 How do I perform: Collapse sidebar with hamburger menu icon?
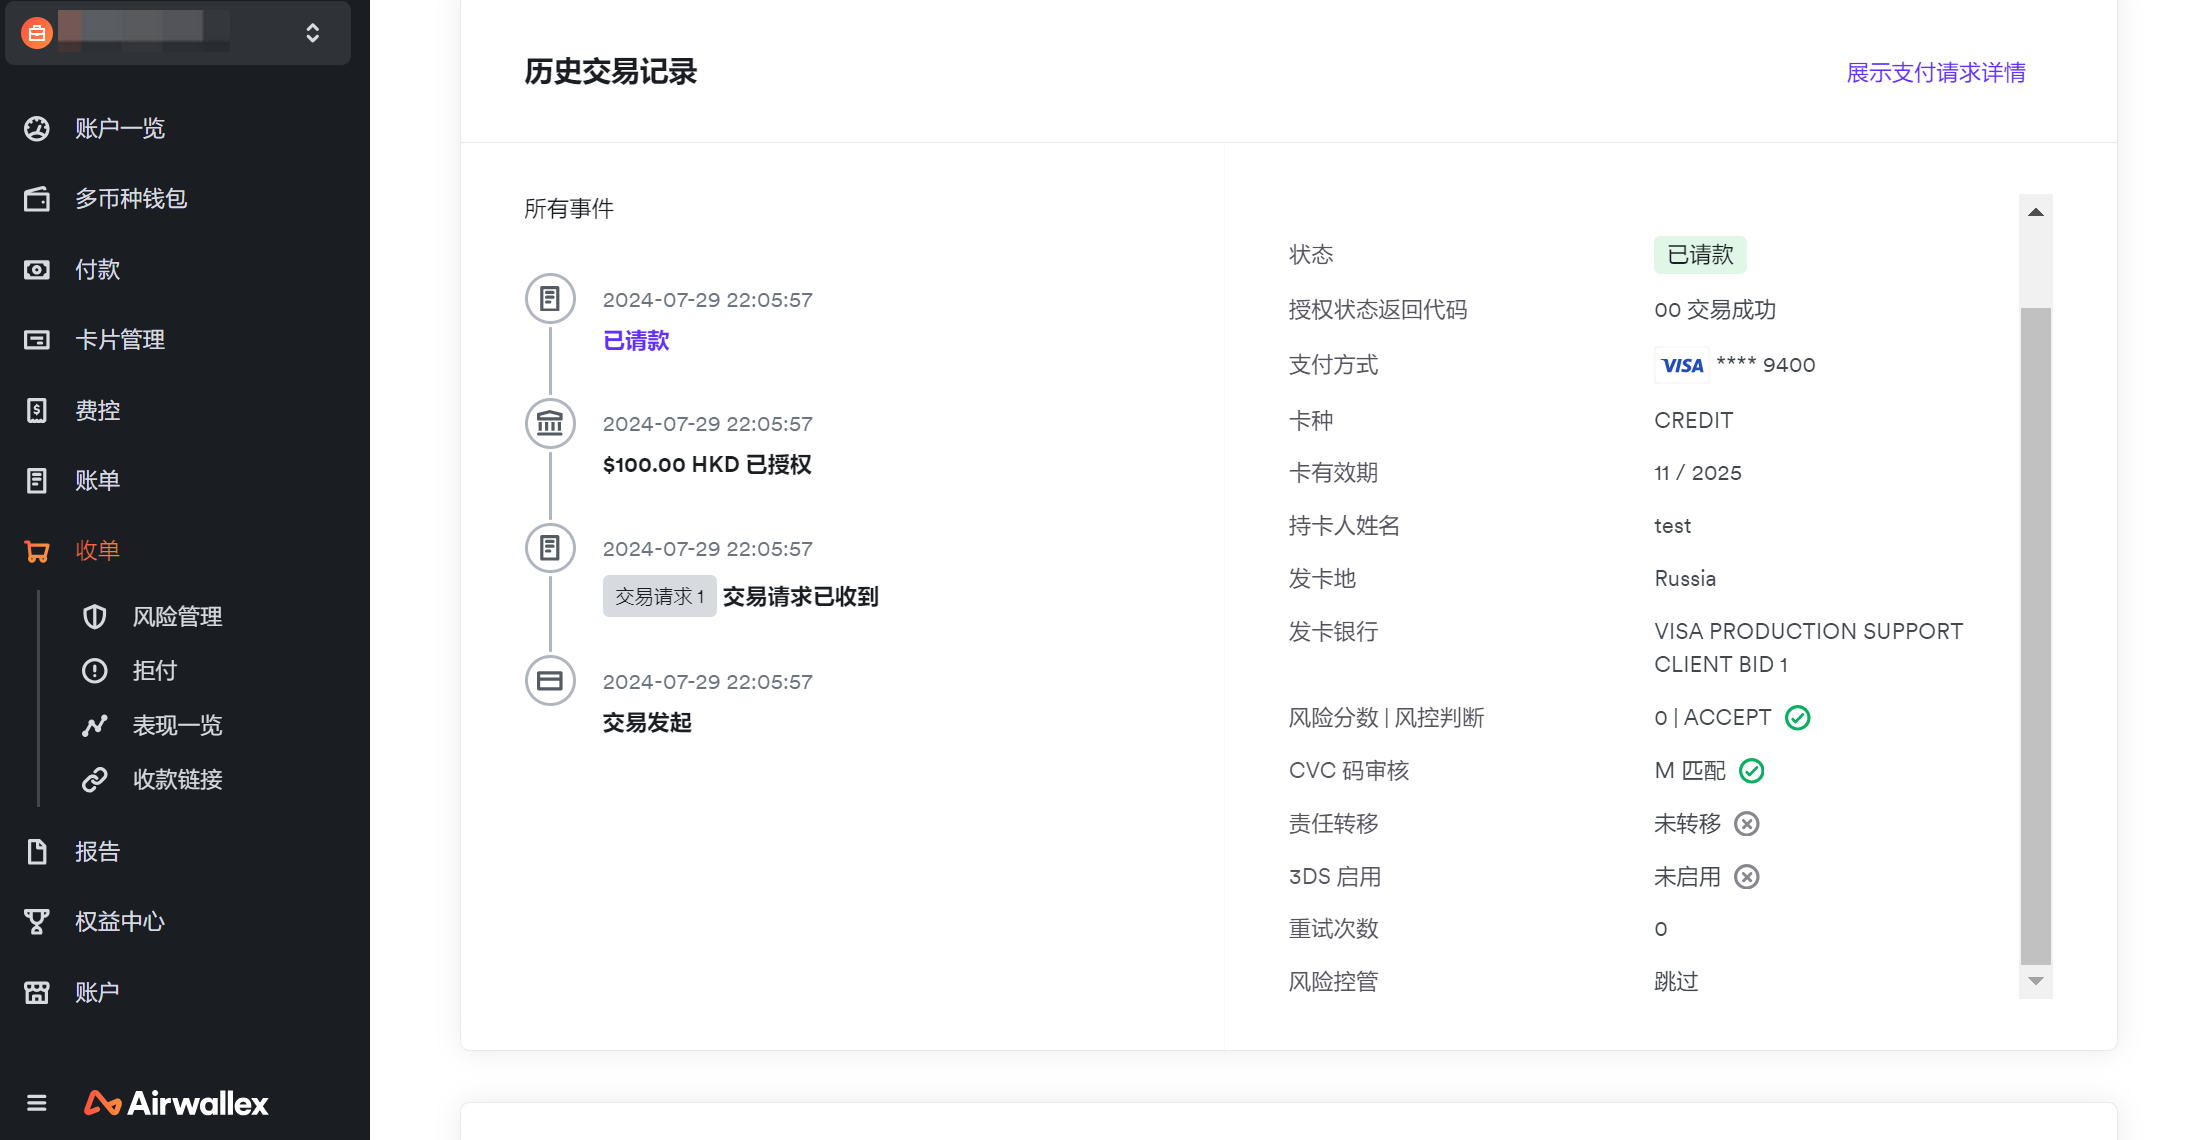click(37, 1103)
